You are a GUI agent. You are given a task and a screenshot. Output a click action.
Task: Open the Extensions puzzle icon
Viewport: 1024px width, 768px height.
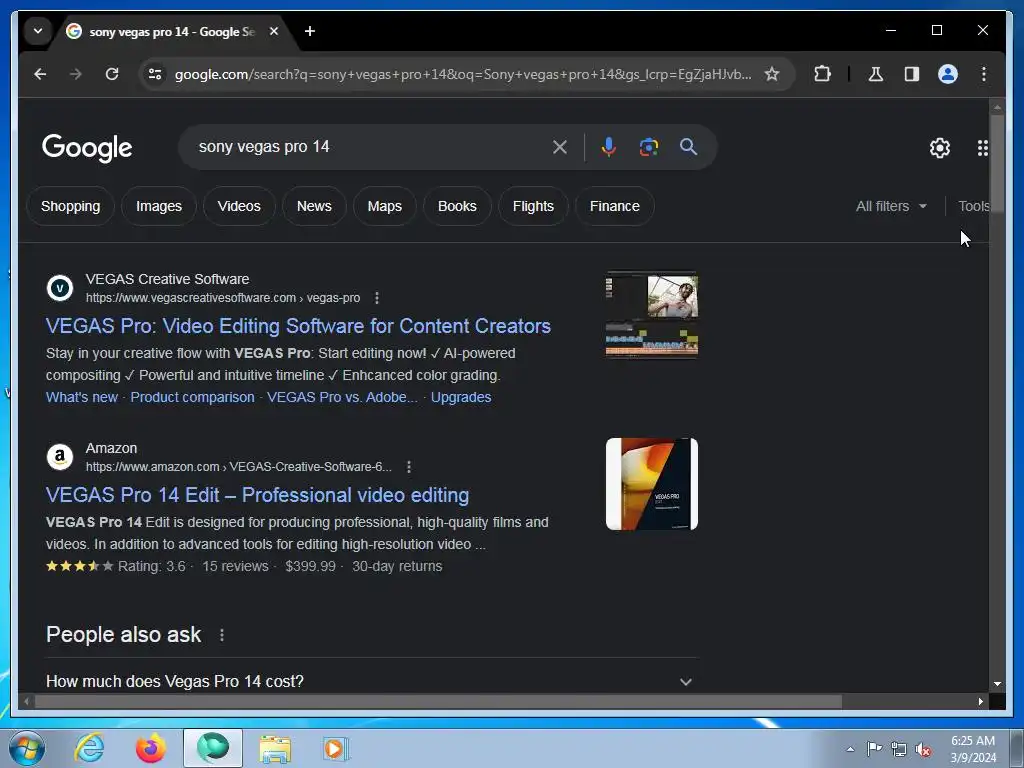click(822, 74)
